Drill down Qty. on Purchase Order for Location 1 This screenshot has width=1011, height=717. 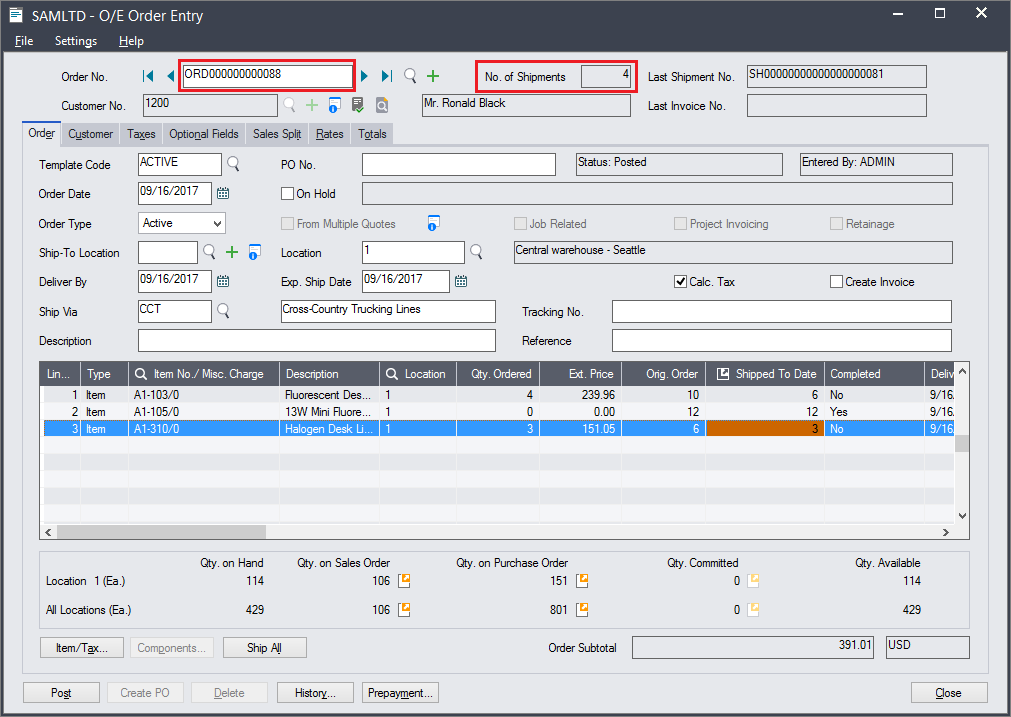(x=582, y=580)
